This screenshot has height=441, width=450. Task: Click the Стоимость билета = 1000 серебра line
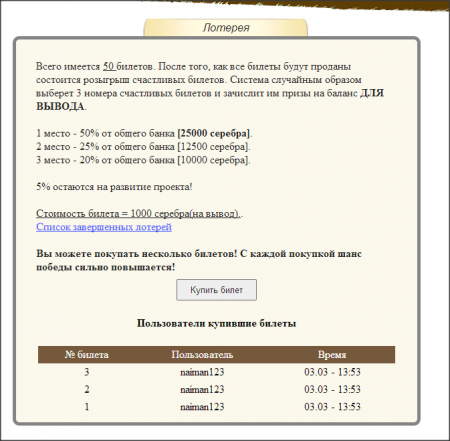click(138, 213)
